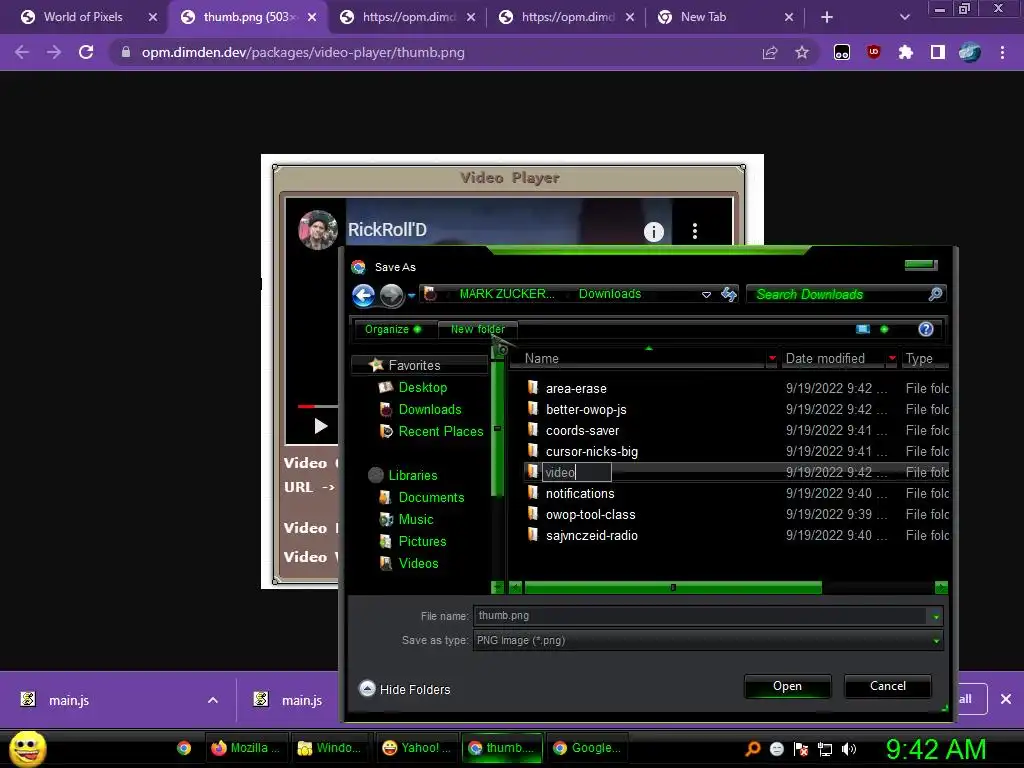Click the File name input field

coord(699,616)
